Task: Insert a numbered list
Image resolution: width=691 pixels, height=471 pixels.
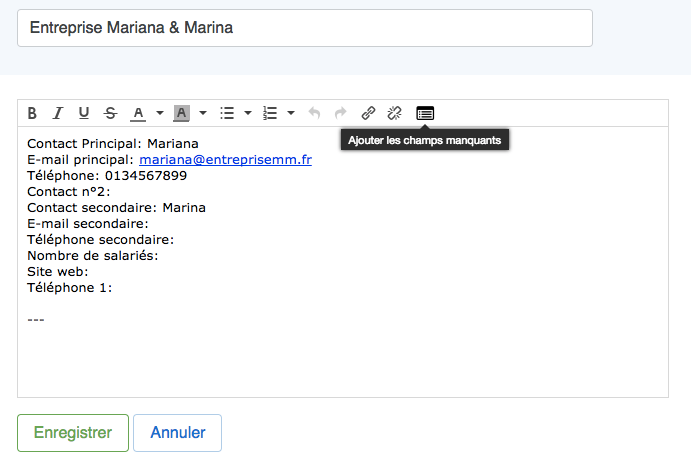Action: (269, 113)
